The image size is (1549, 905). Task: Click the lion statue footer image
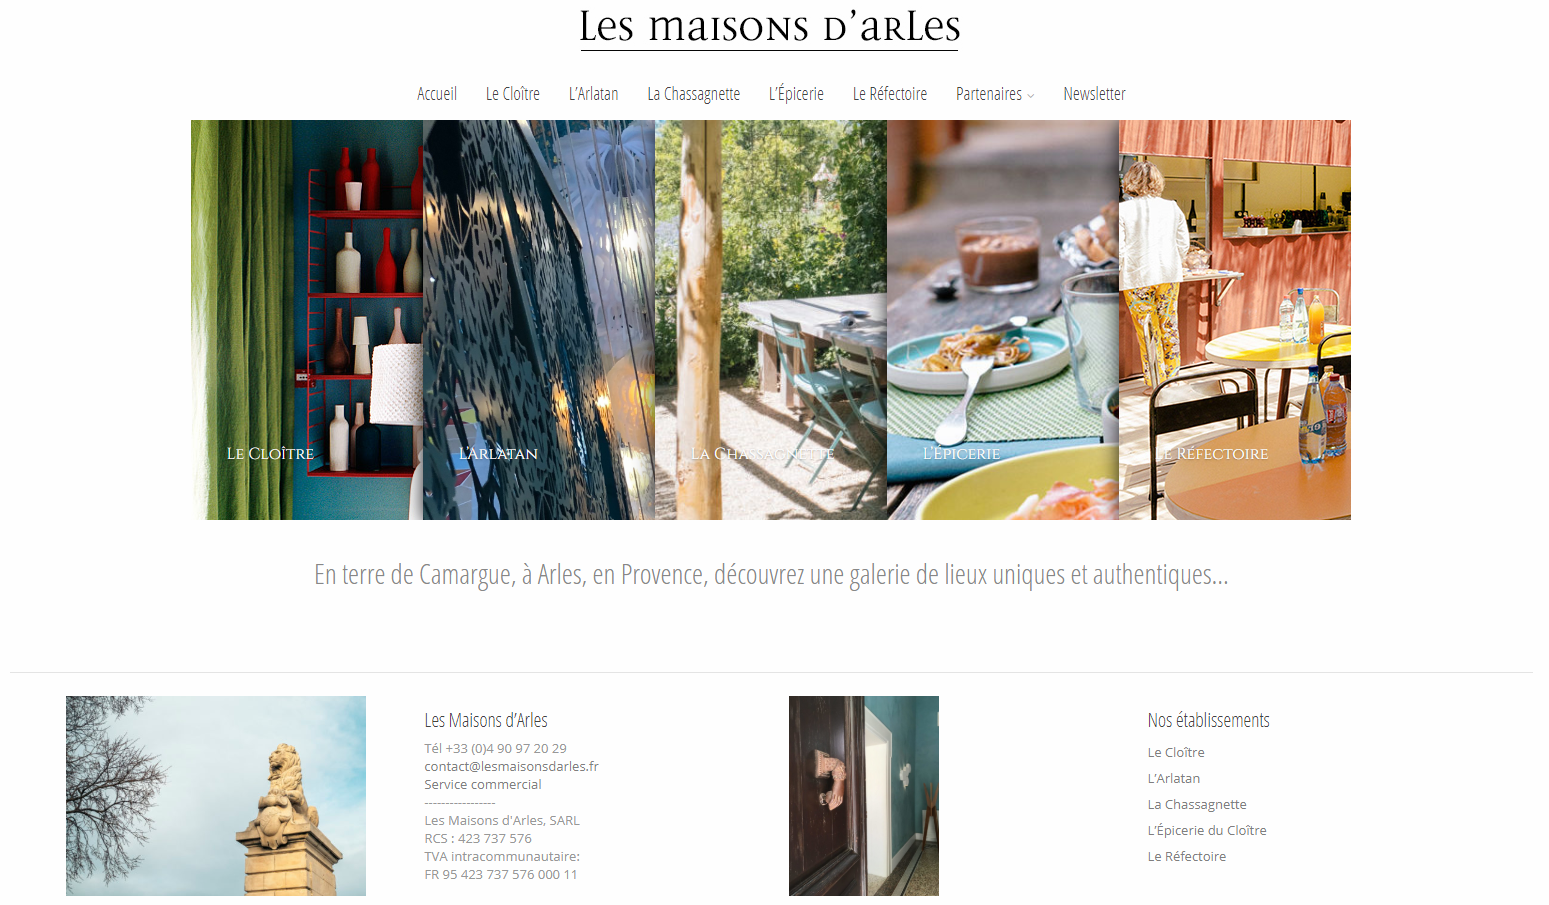(x=216, y=796)
